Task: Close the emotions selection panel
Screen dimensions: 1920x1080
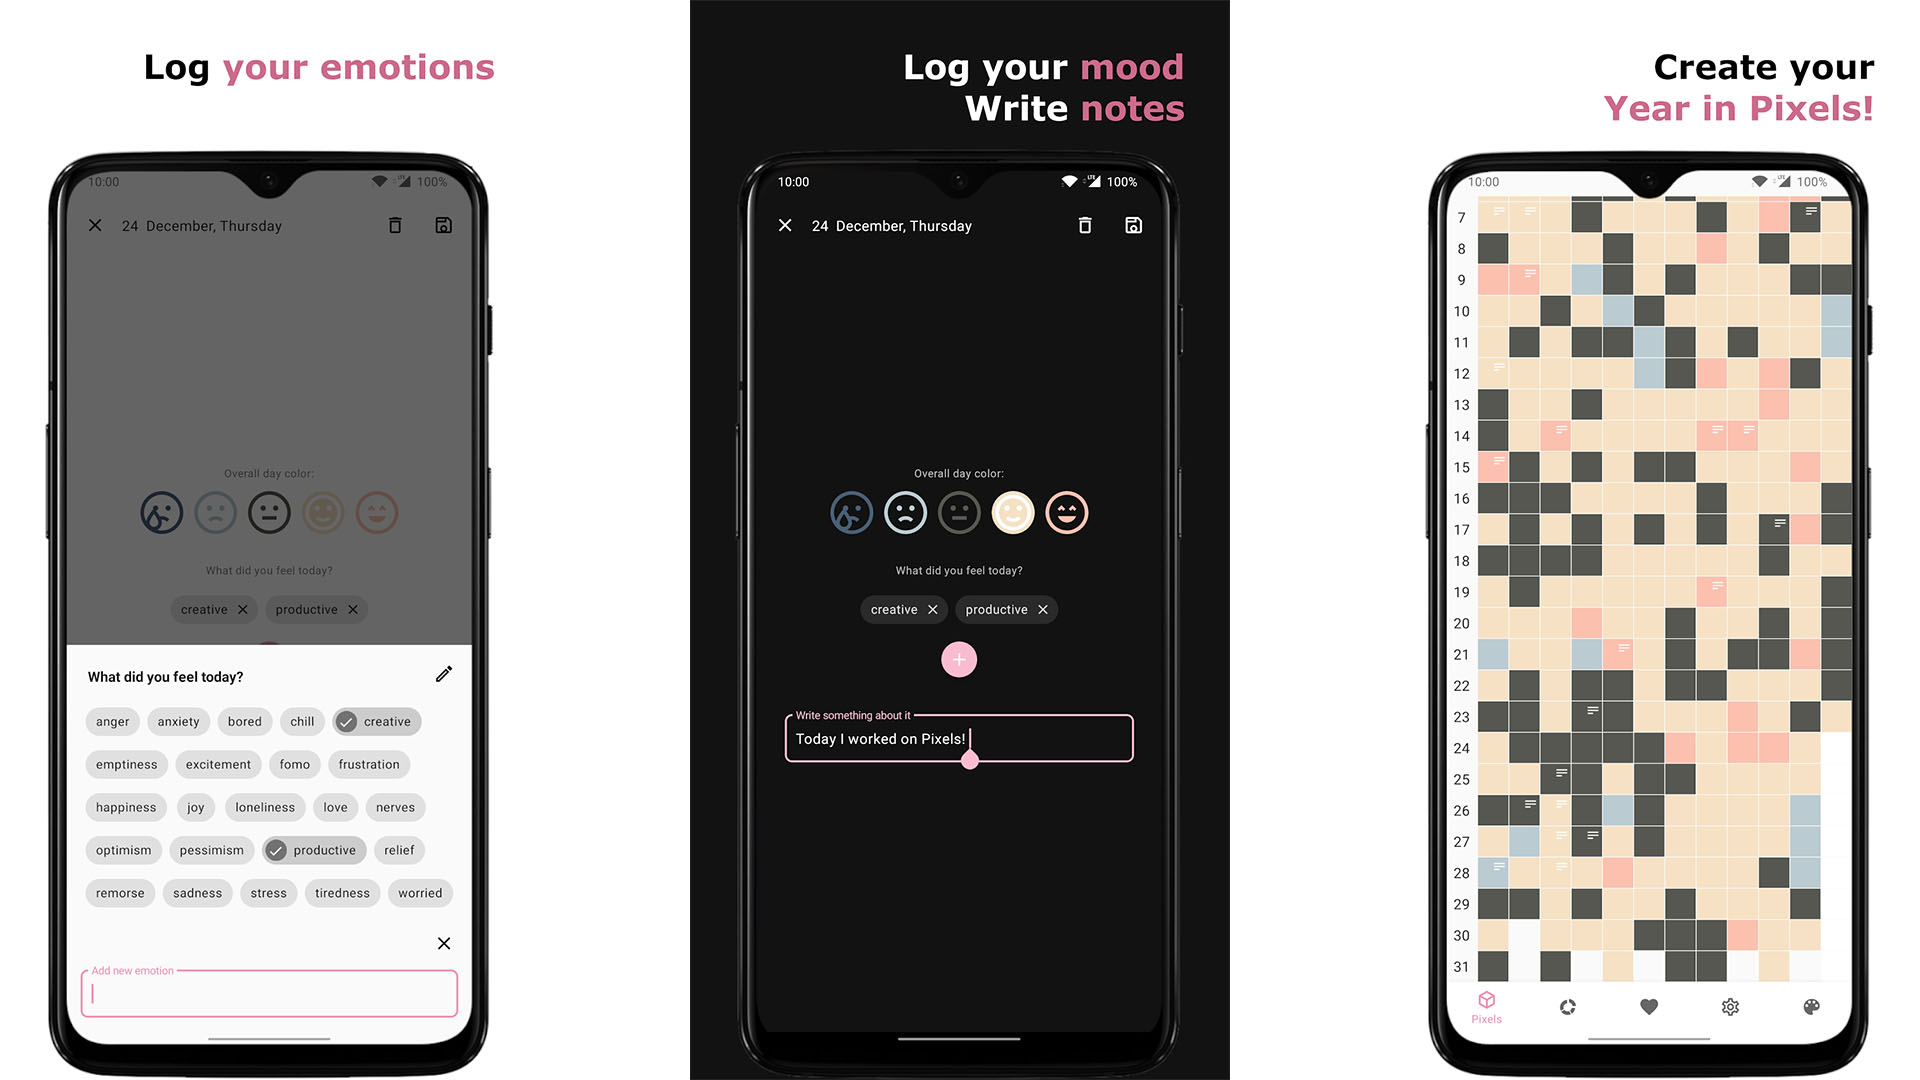Action: click(442, 943)
